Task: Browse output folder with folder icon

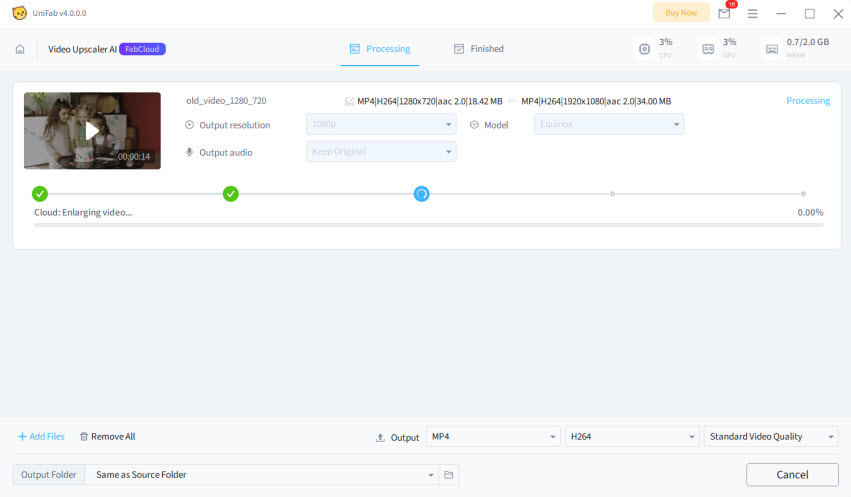Action: (449, 474)
